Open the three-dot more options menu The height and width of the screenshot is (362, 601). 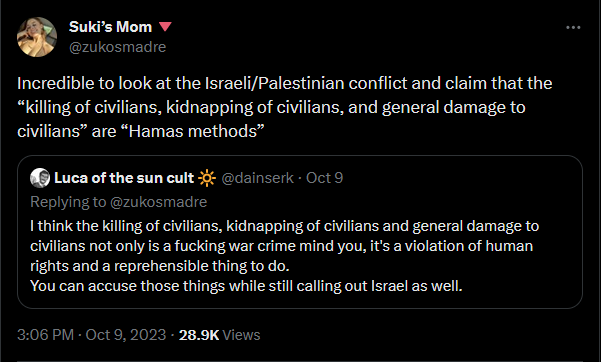pyautogui.click(x=573, y=28)
